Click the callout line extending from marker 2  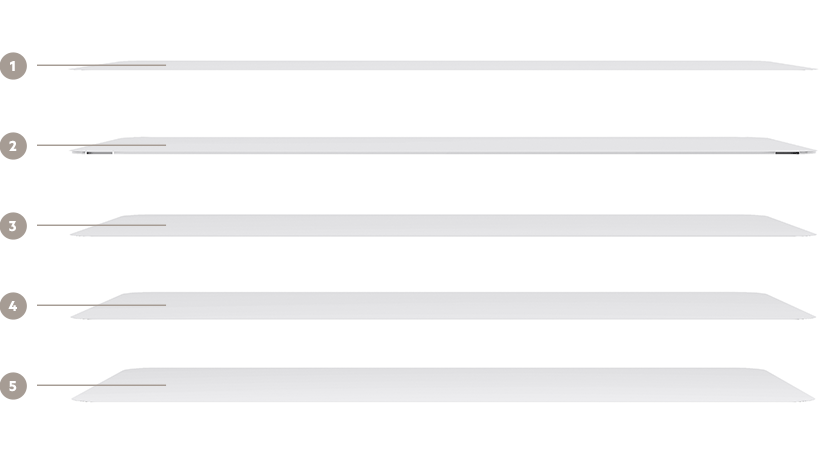click(x=101, y=145)
